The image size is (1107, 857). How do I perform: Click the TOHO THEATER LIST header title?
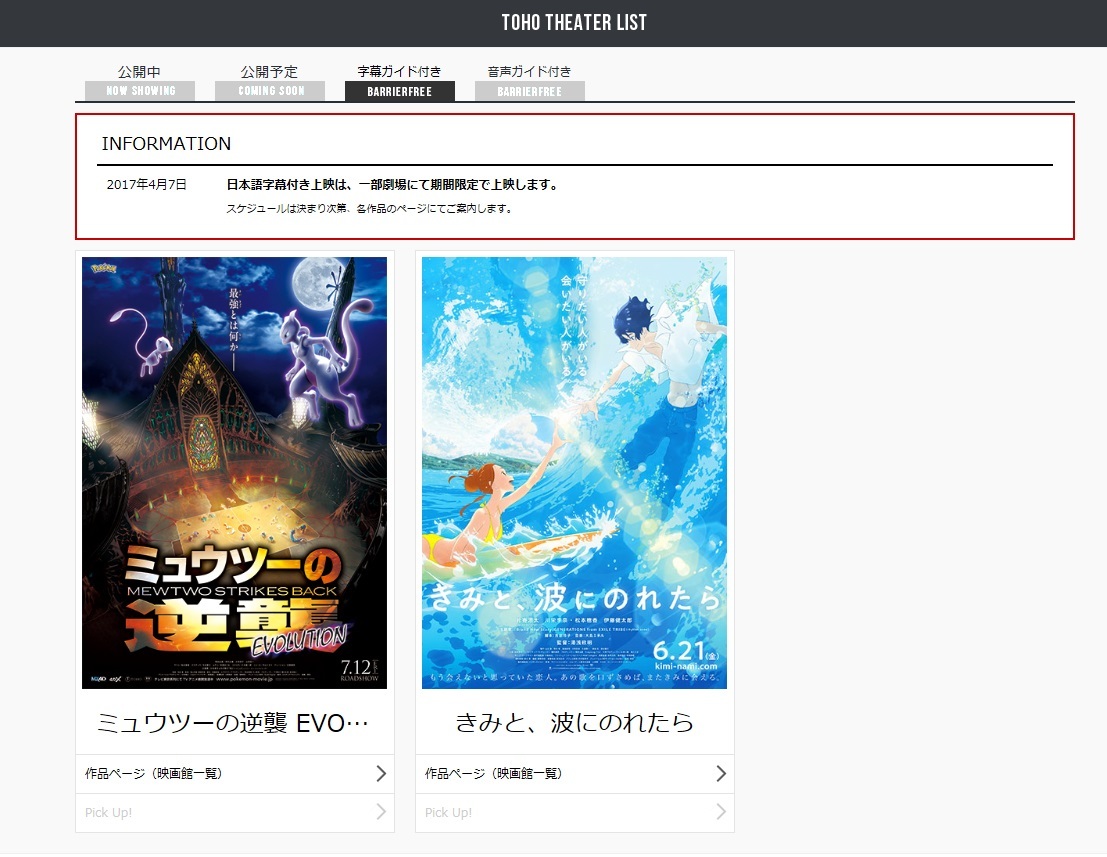coord(574,23)
